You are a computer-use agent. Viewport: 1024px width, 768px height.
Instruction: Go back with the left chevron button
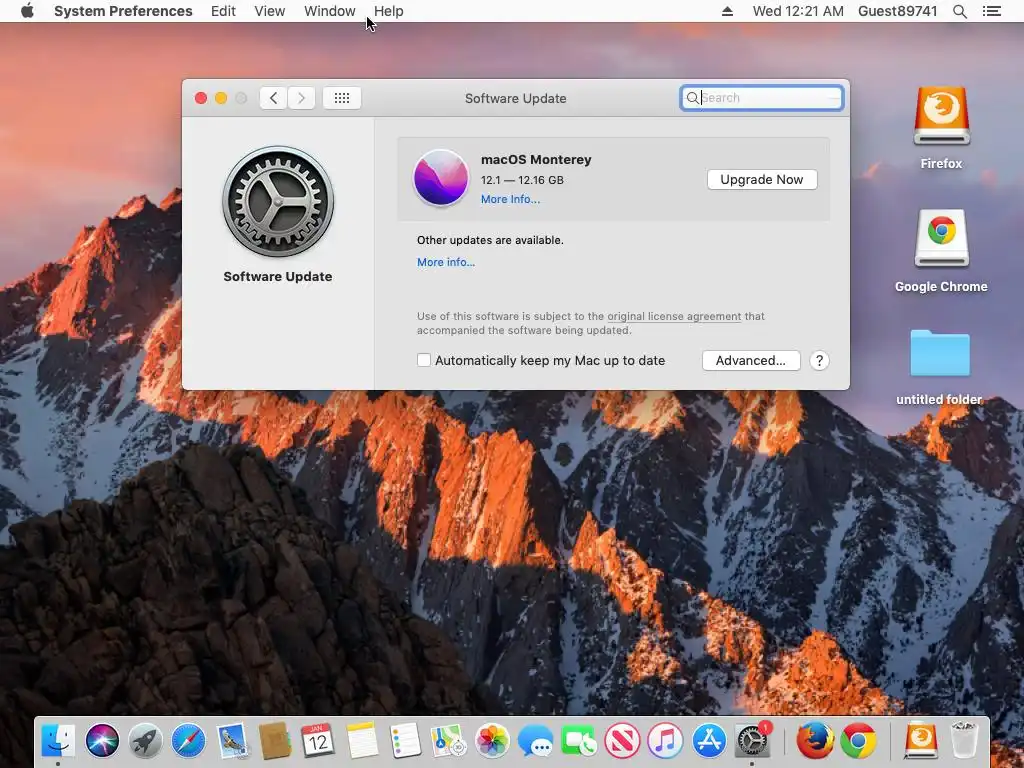coord(273,98)
